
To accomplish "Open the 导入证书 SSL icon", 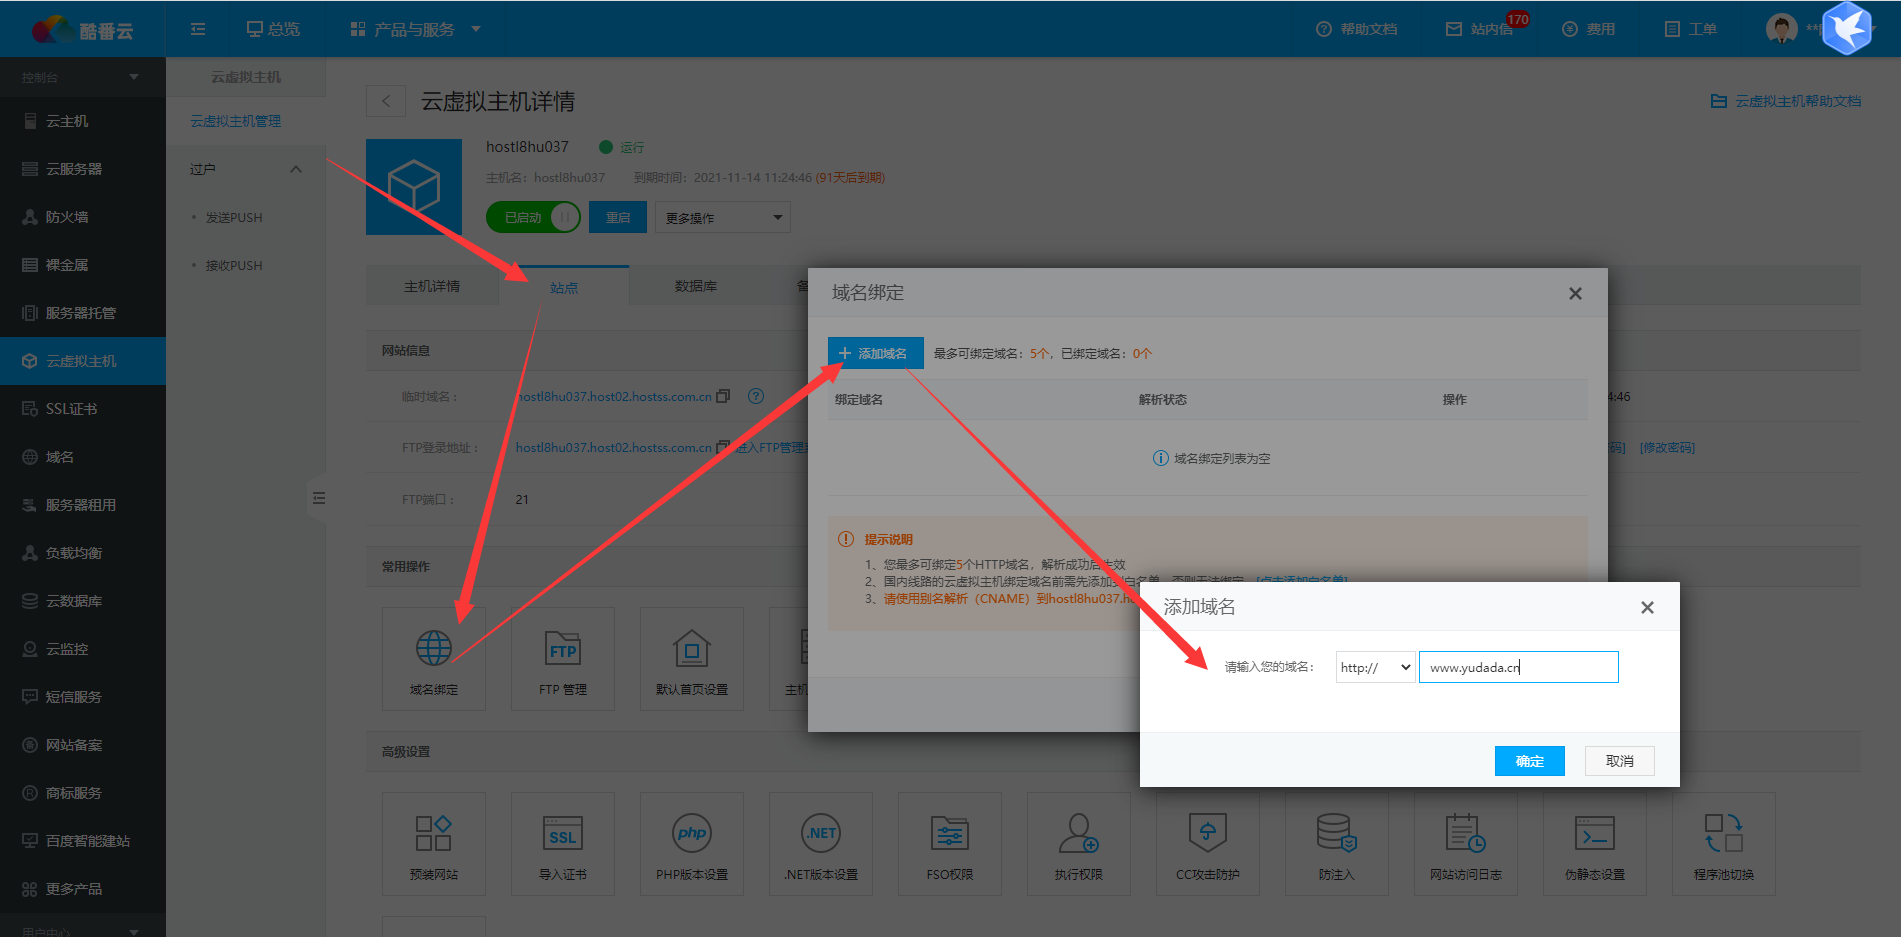I will (562, 833).
